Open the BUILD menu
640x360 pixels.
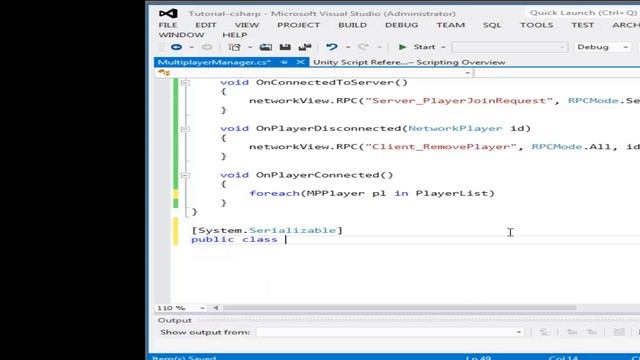click(x=352, y=25)
